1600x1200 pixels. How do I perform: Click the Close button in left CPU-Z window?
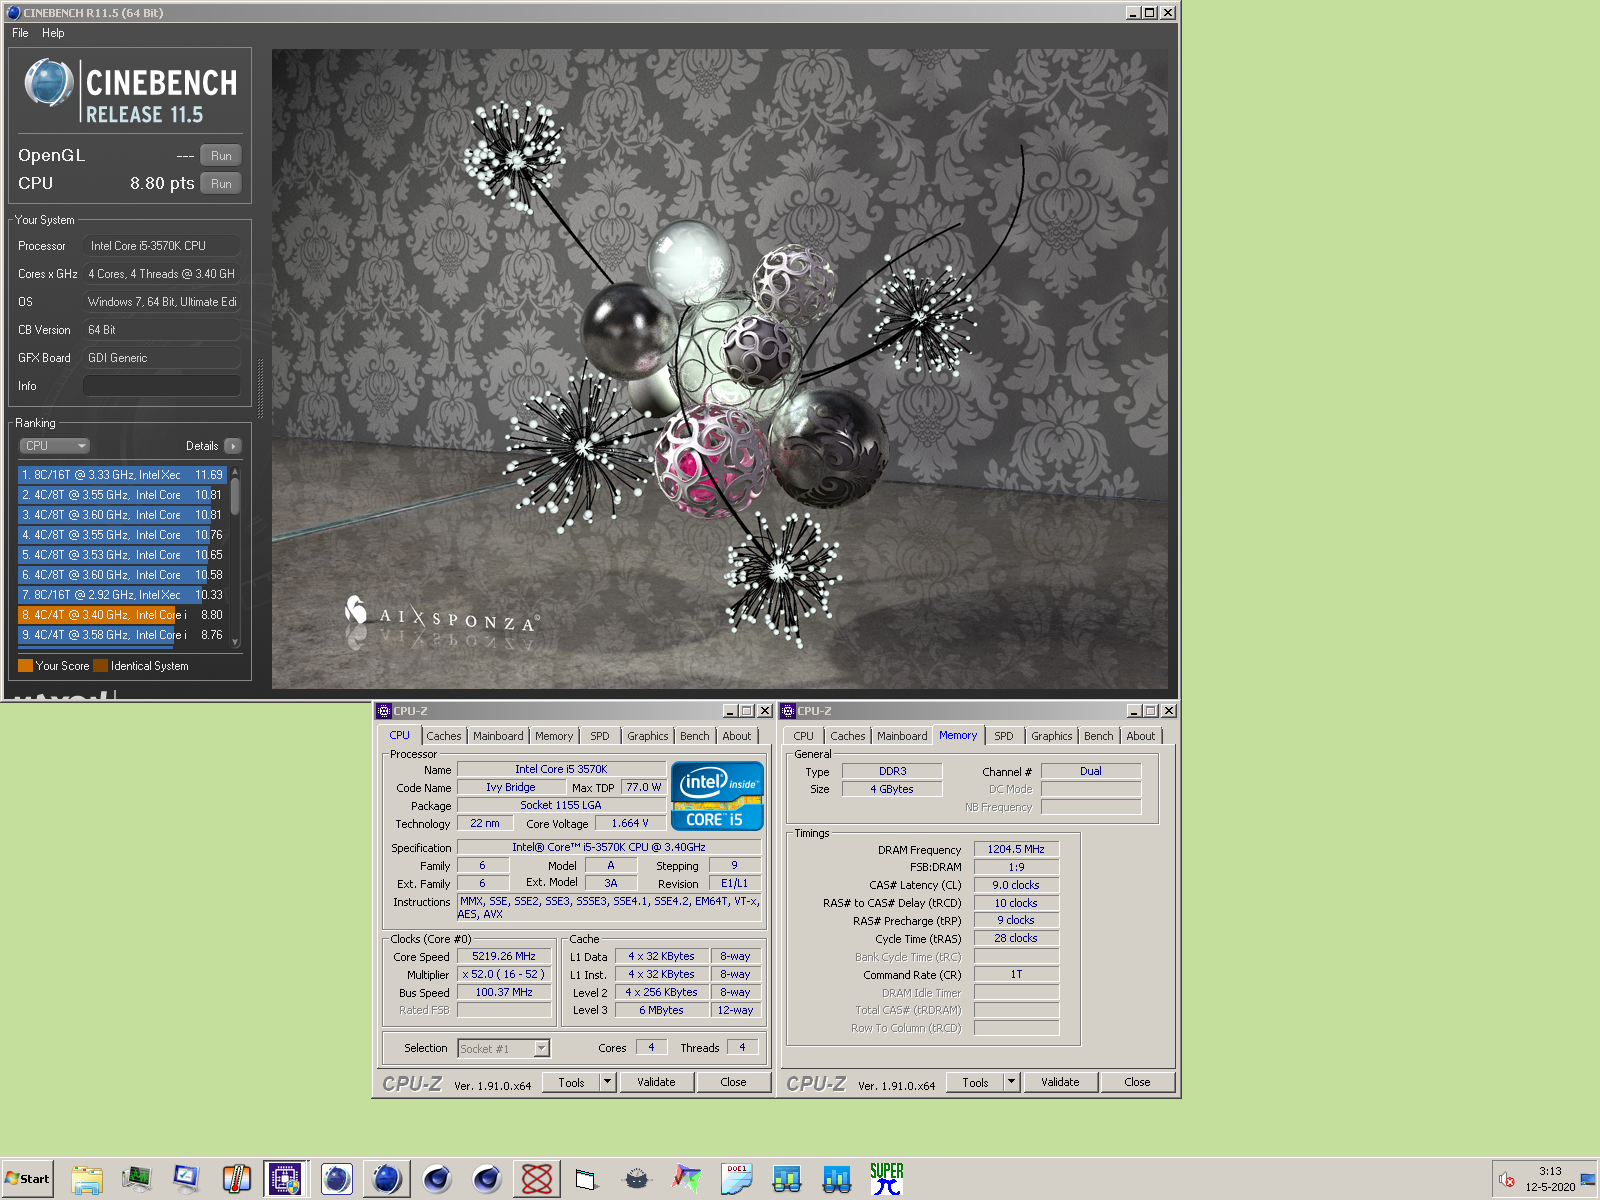[x=733, y=1082]
